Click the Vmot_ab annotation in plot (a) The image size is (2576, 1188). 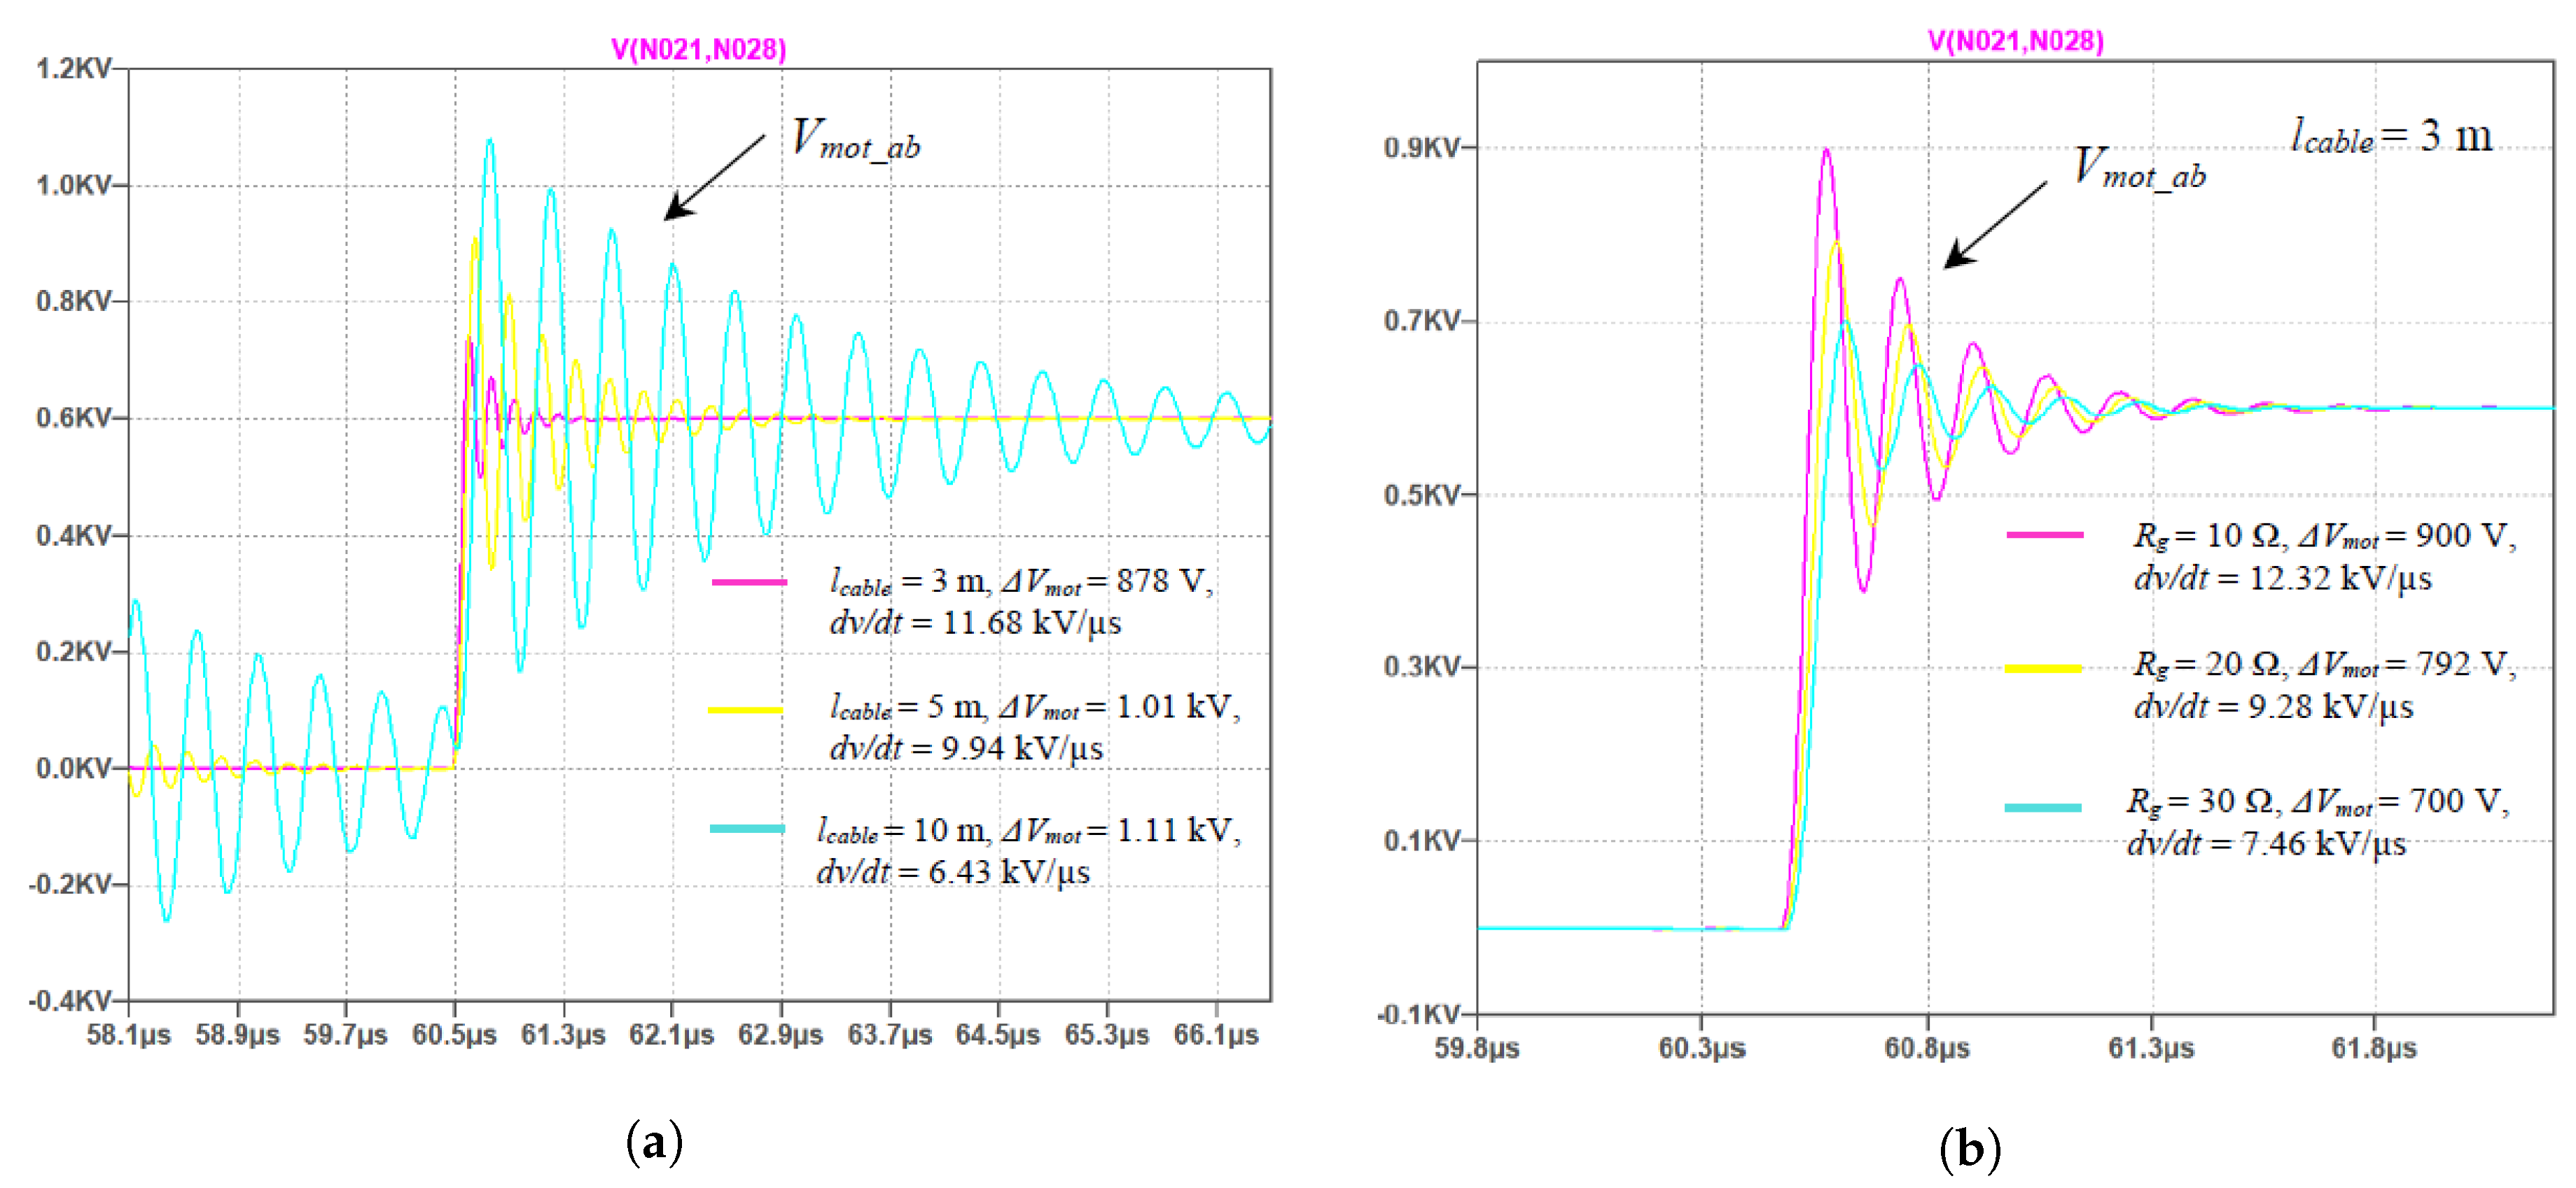(855, 139)
